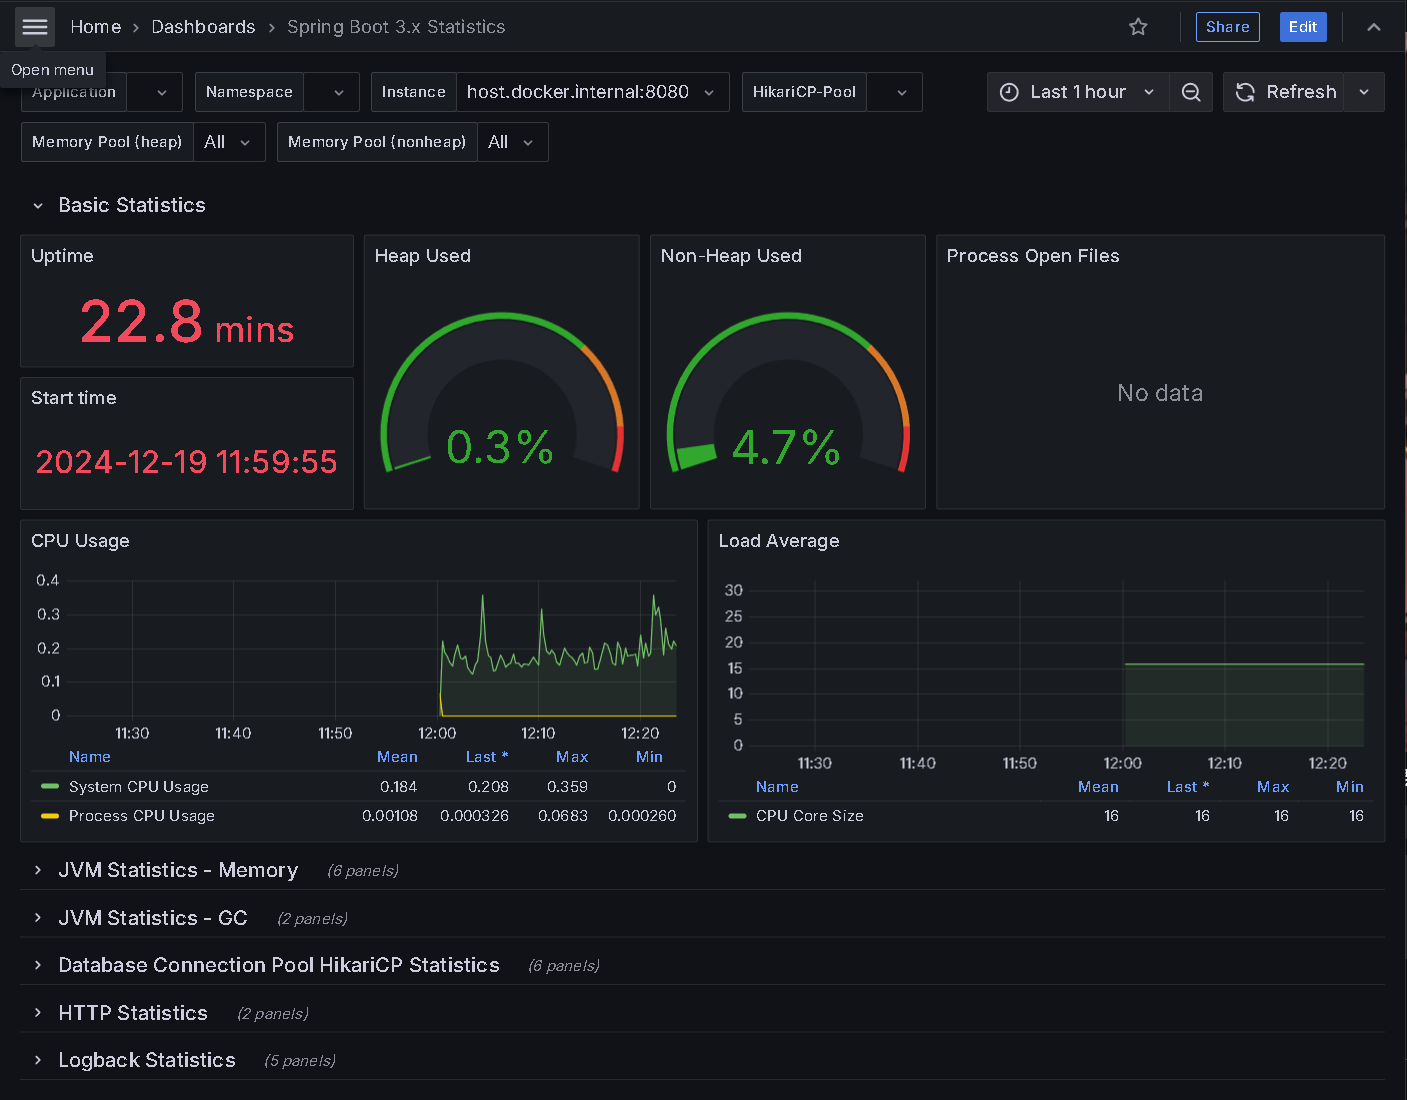Click green System CPU Usage color swatch

point(50,787)
